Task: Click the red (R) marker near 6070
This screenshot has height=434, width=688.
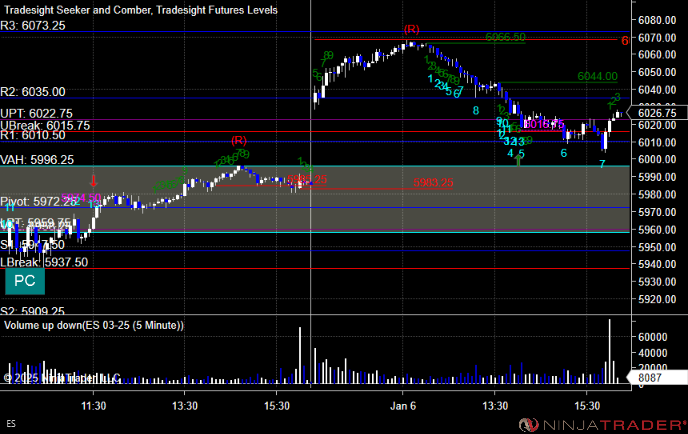Action: click(x=412, y=29)
